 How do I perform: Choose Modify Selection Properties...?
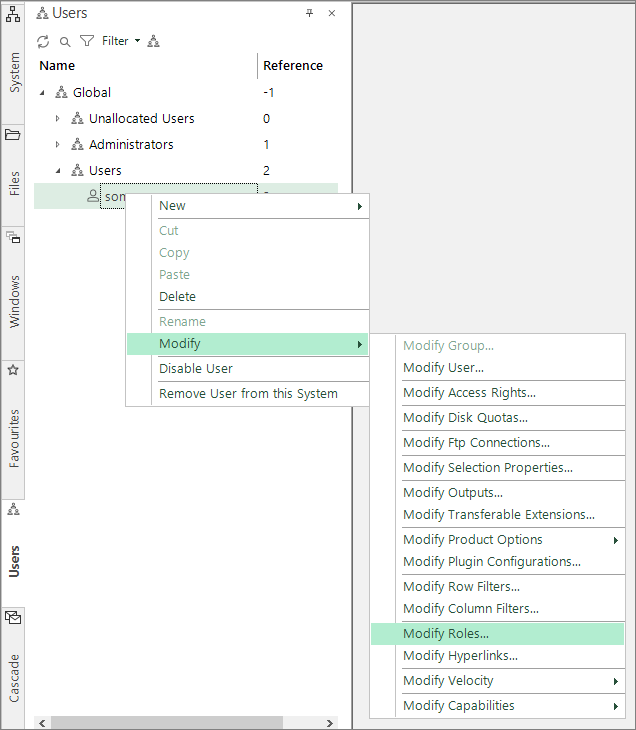[x=497, y=468]
